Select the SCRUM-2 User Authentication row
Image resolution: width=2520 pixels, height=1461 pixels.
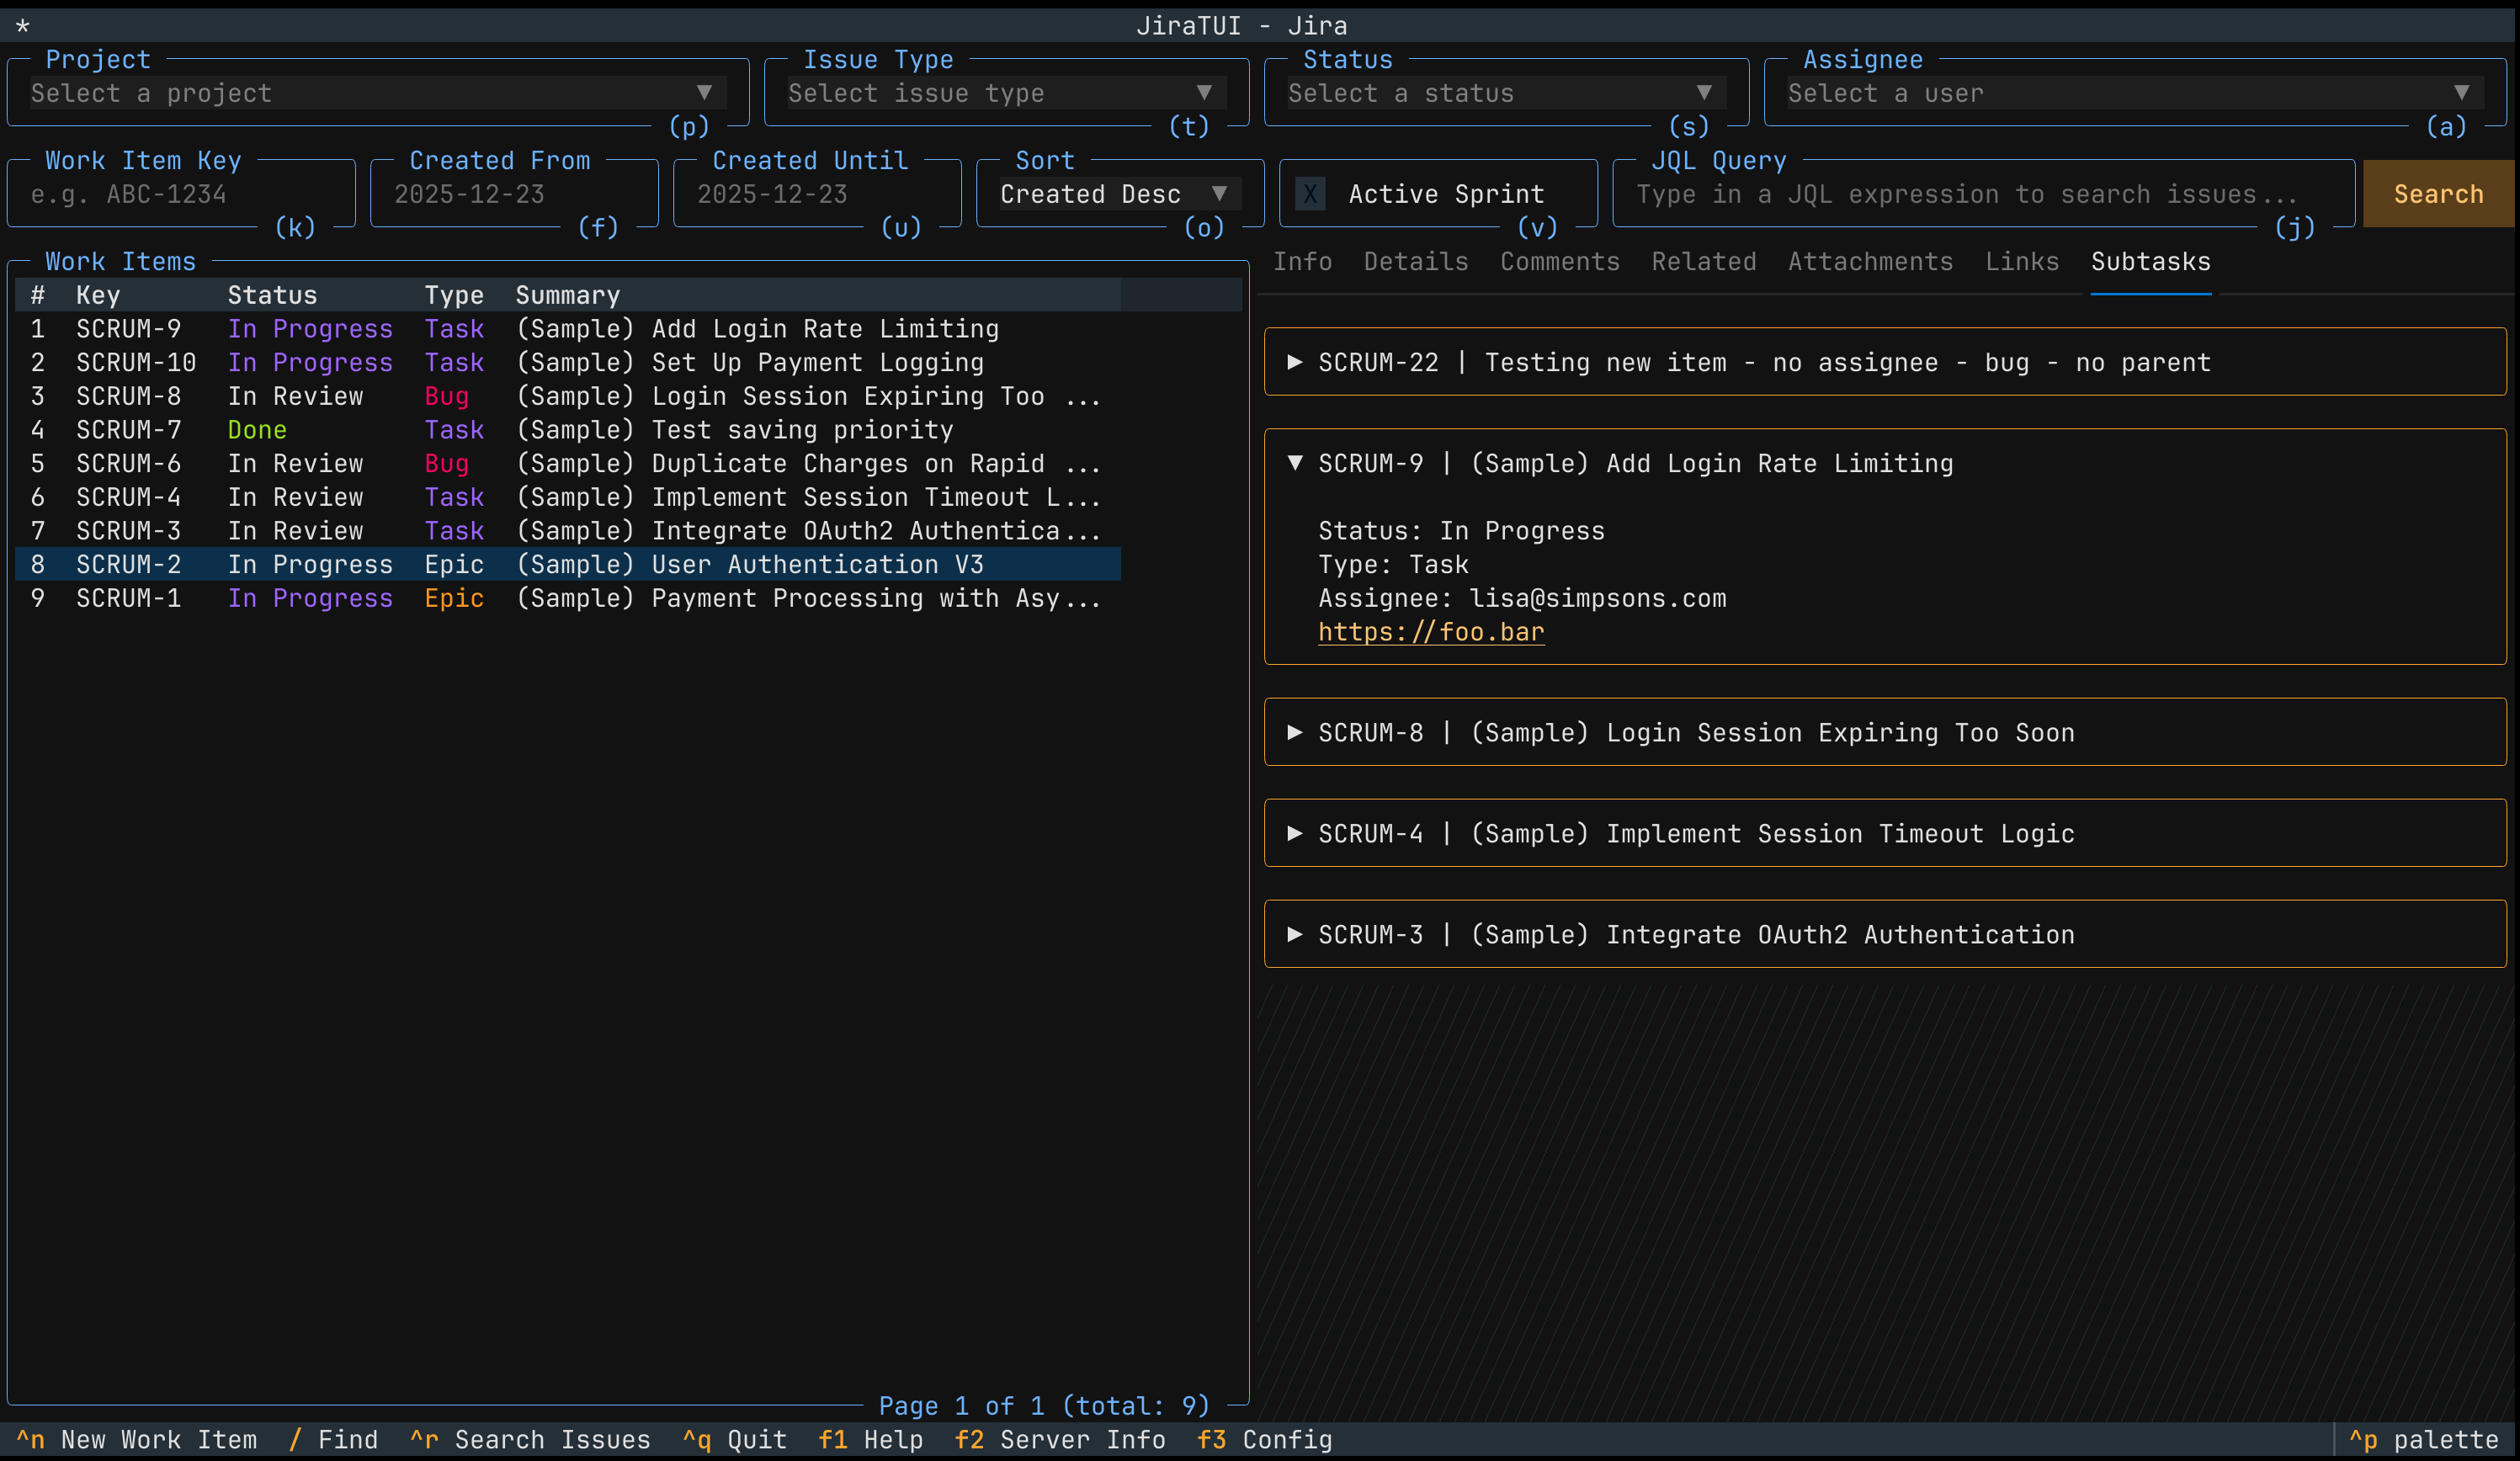coord(568,564)
